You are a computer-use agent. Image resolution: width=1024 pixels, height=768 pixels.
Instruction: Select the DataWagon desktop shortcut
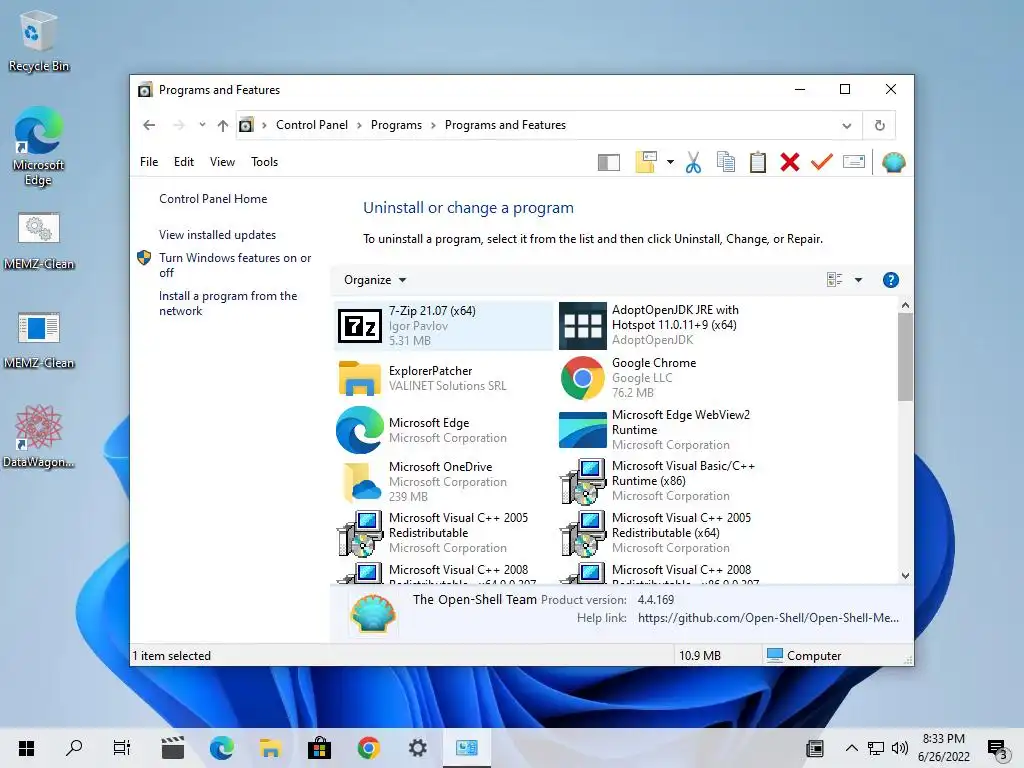[39, 436]
